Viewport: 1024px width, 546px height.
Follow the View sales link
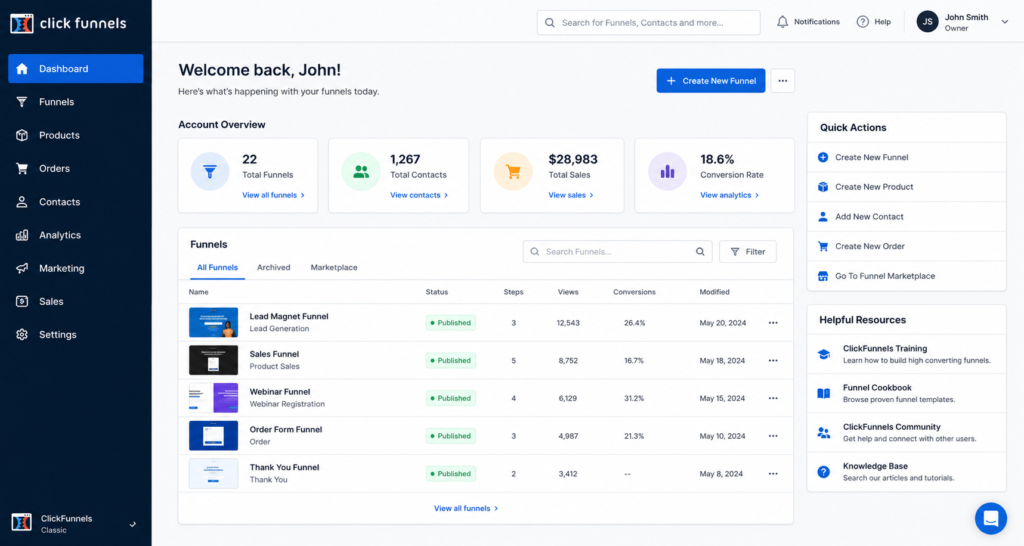click(571, 195)
